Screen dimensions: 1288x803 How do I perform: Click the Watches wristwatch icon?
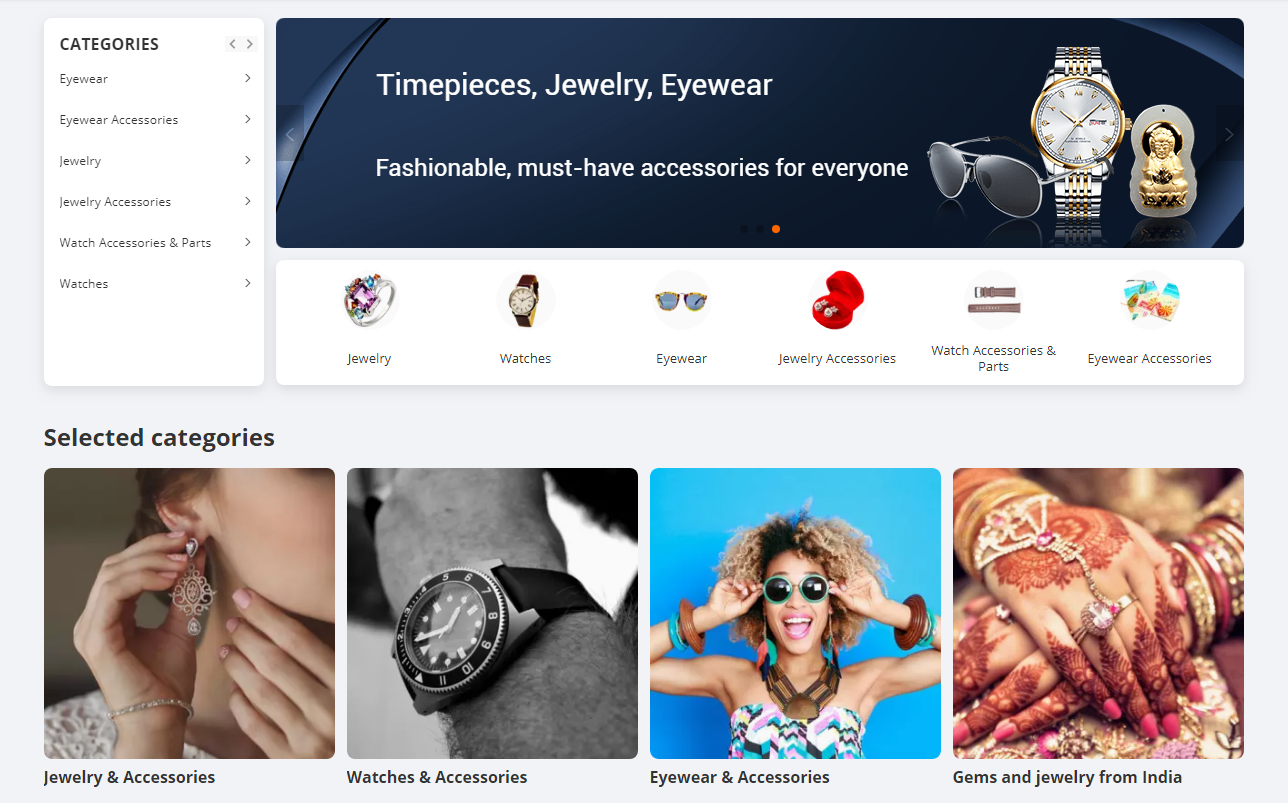(525, 300)
